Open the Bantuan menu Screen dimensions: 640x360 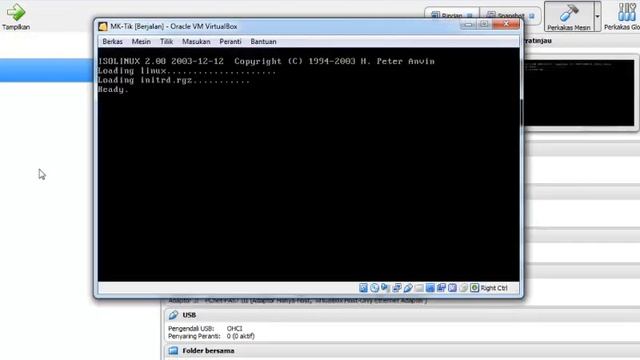263,42
